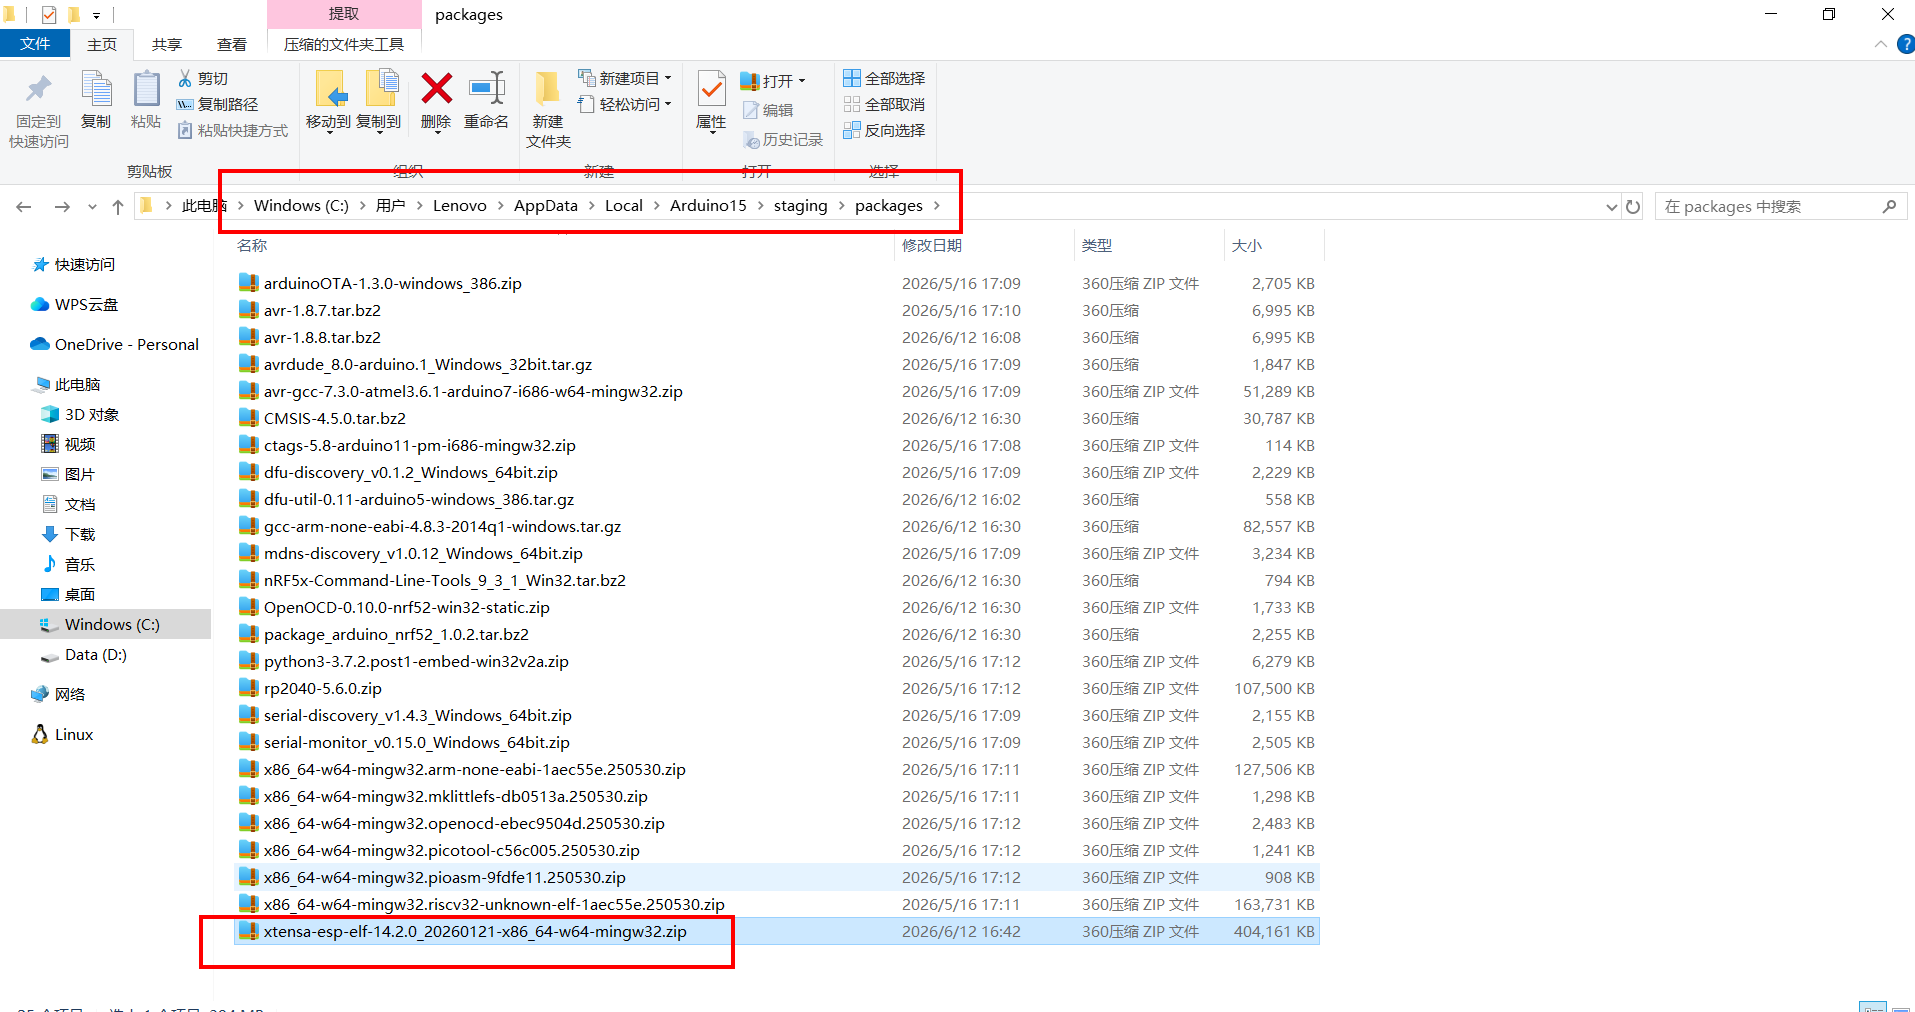Sort files by Type column header
The height and width of the screenshot is (1012, 1915).
tap(1097, 245)
